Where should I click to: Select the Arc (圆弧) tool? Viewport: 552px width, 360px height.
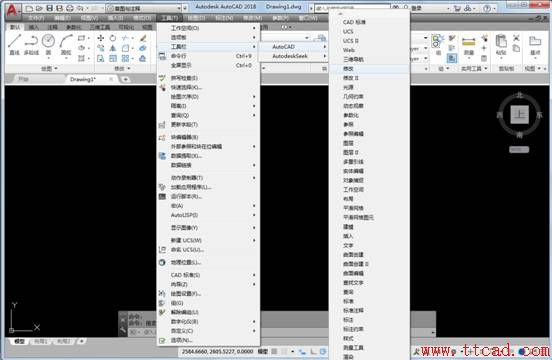[x=66, y=44]
